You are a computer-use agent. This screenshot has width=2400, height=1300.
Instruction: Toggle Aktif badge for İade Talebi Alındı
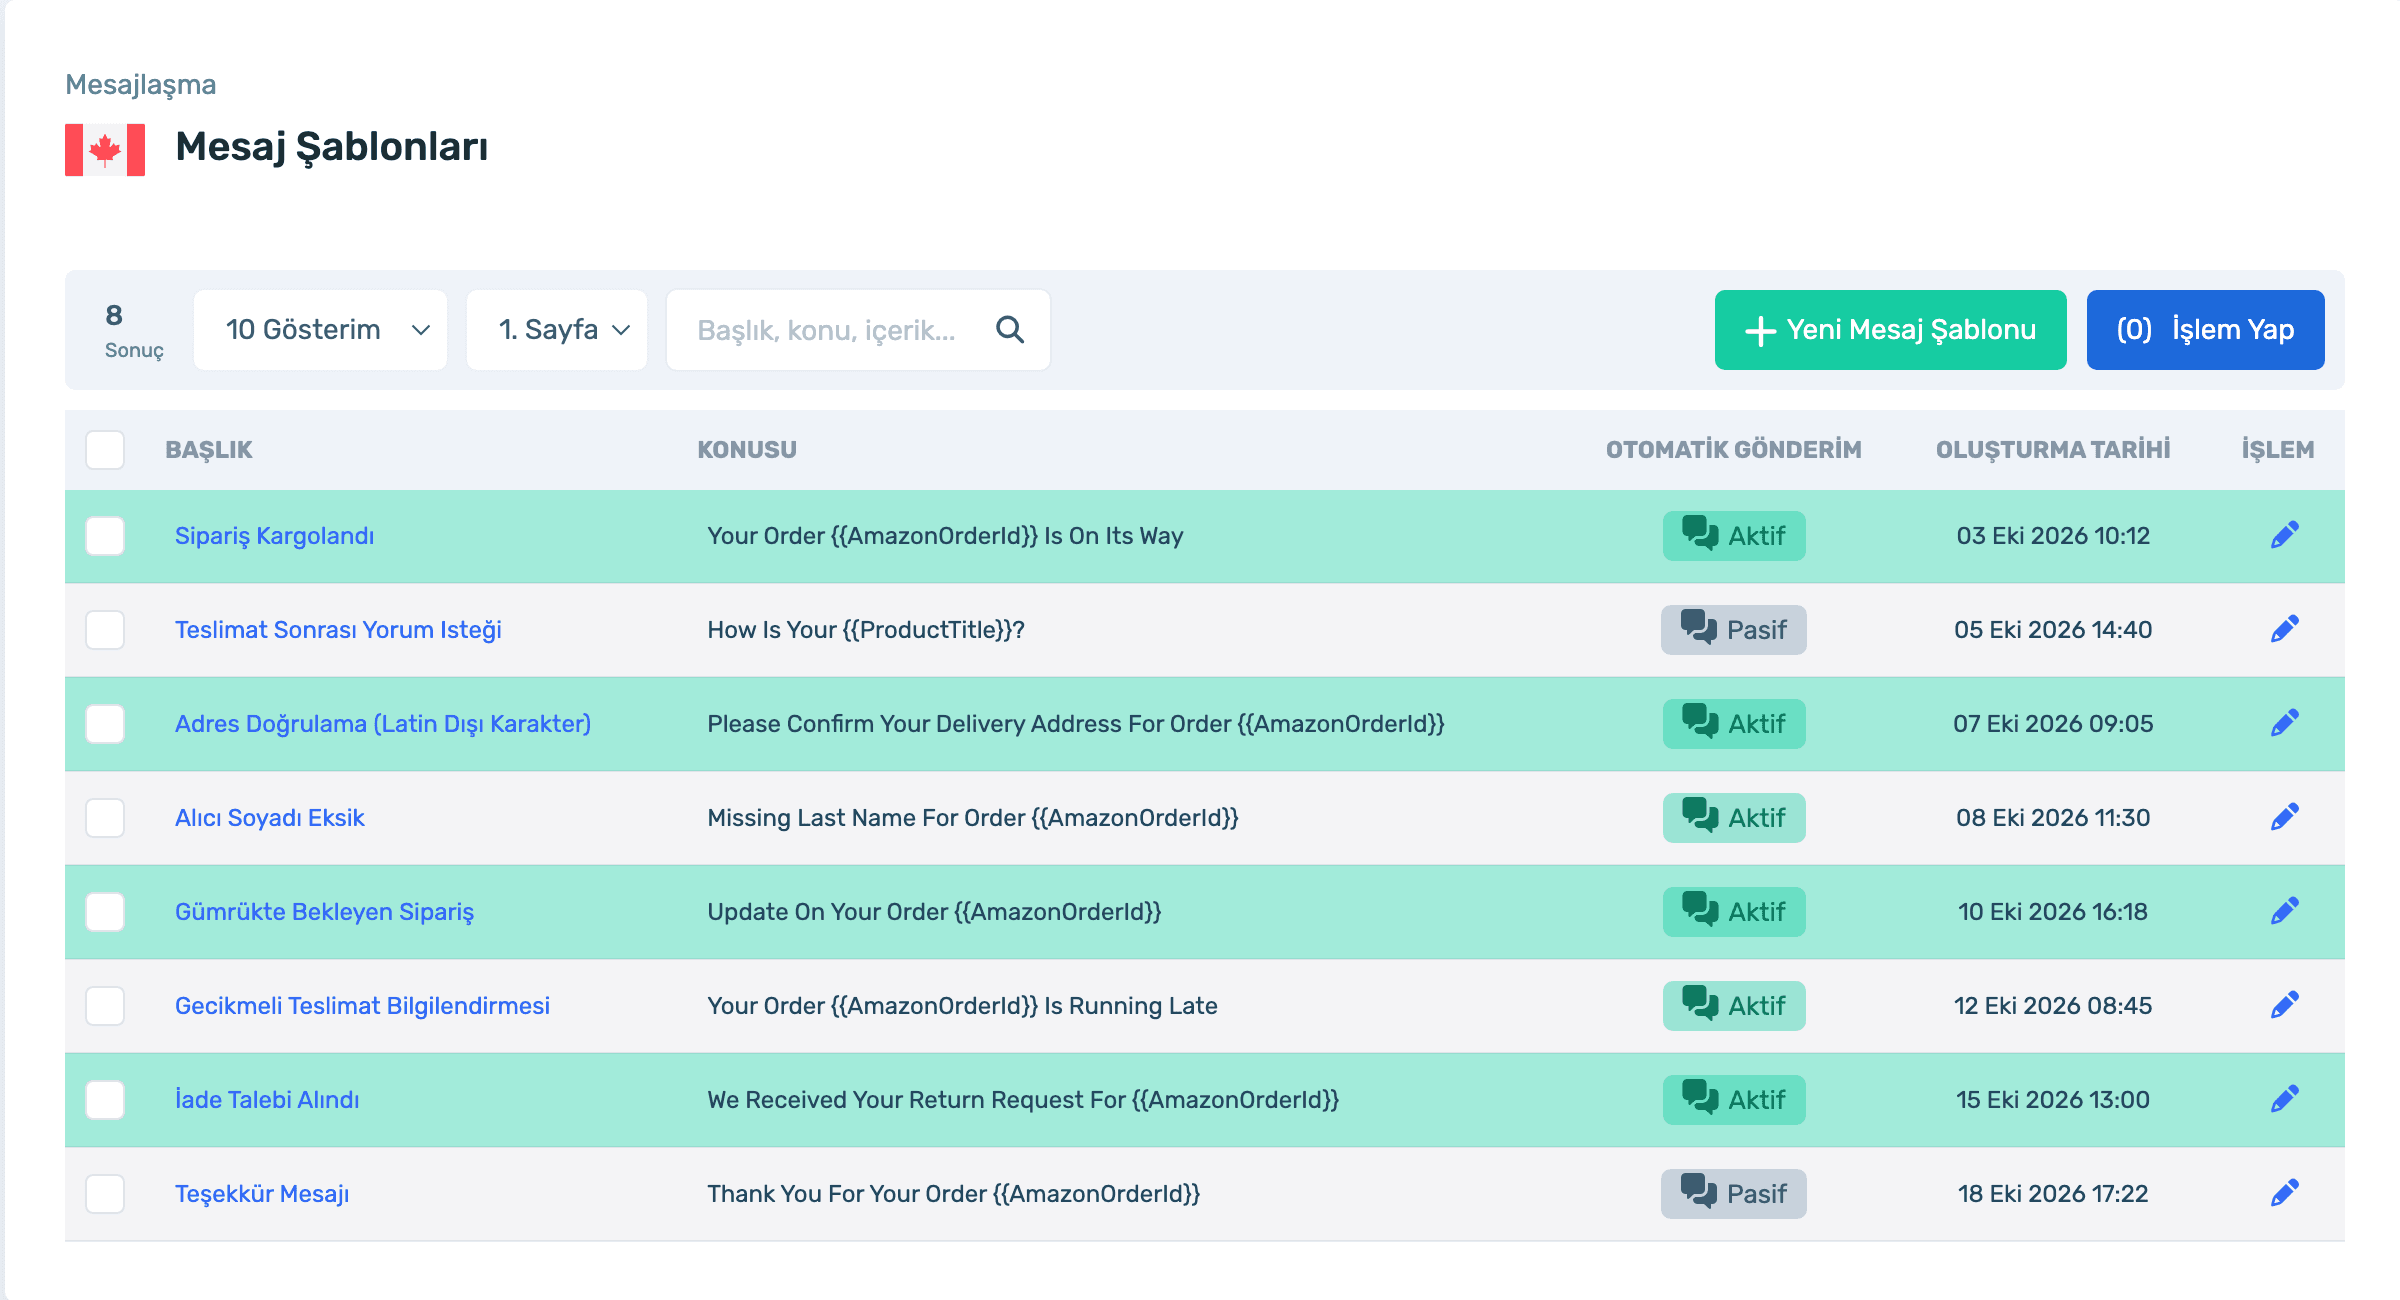tap(1734, 1100)
